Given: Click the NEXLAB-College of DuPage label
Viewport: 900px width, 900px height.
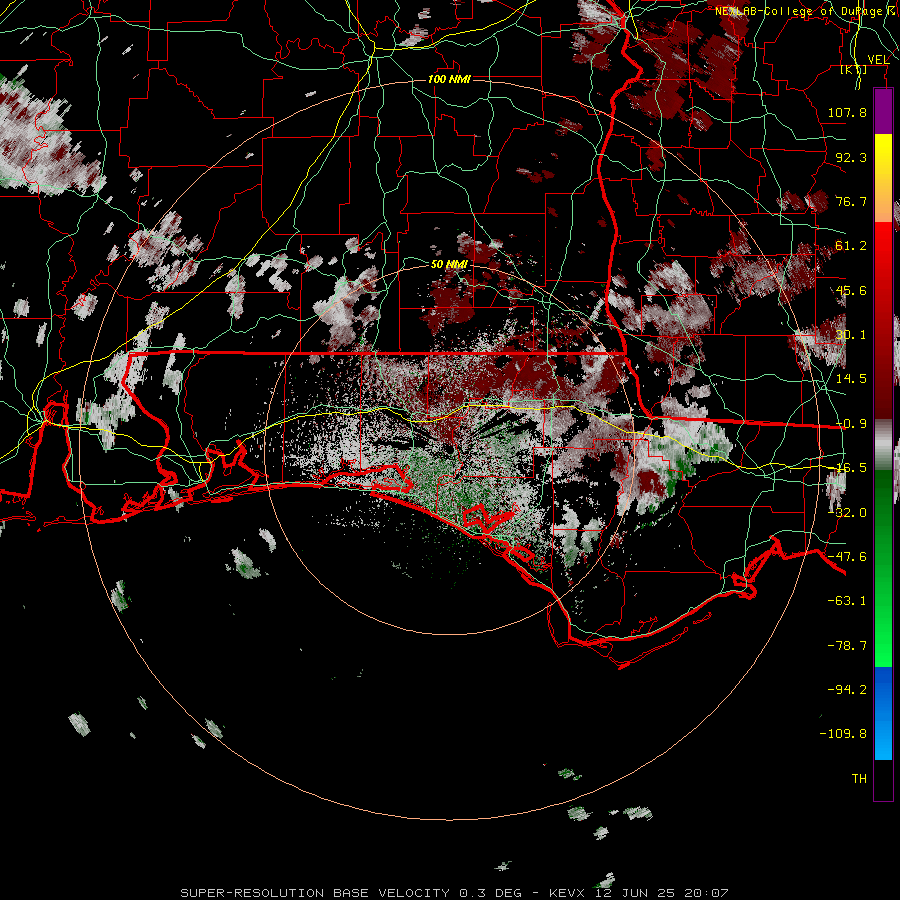Looking at the screenshot, I should (x=800, y=11).
